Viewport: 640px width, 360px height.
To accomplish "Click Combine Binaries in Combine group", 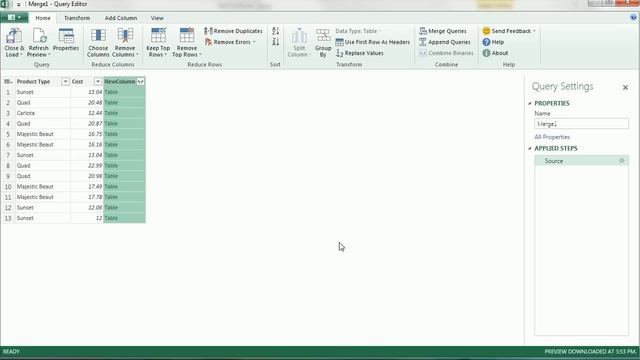I will pyautogui.click(x=446, y=53).
